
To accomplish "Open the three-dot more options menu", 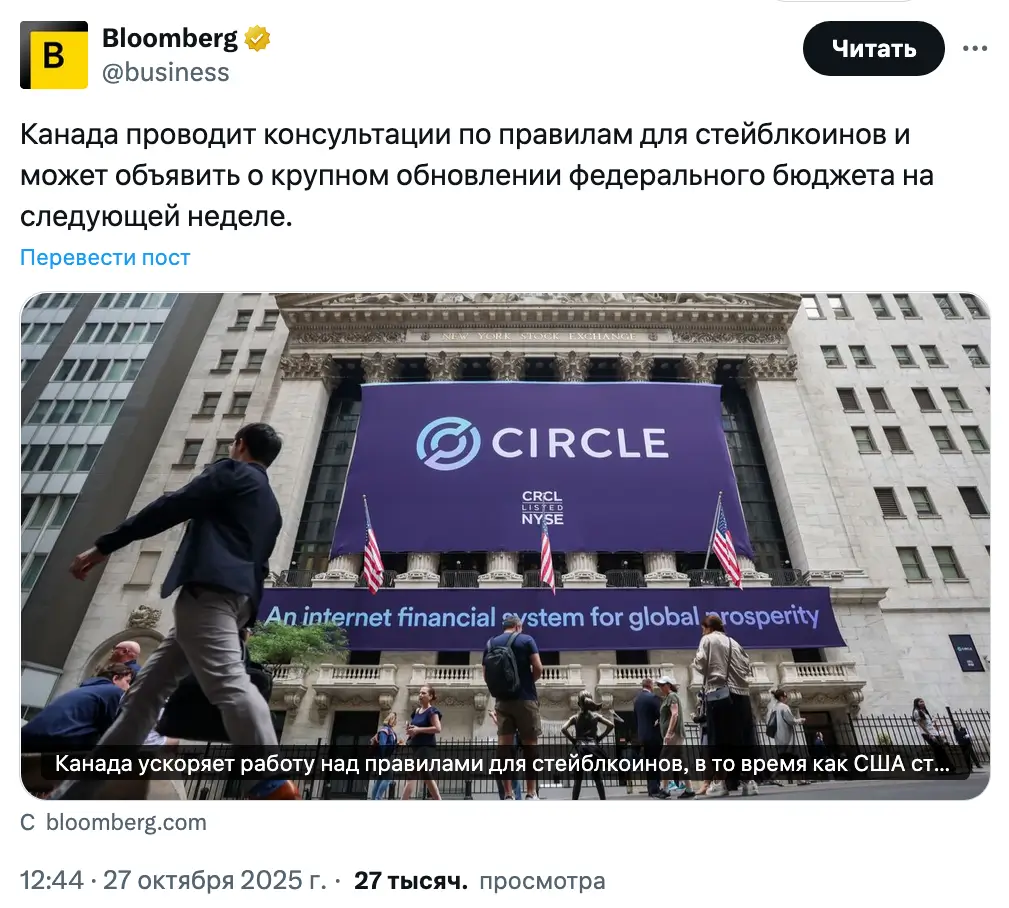I will (975, 48).
